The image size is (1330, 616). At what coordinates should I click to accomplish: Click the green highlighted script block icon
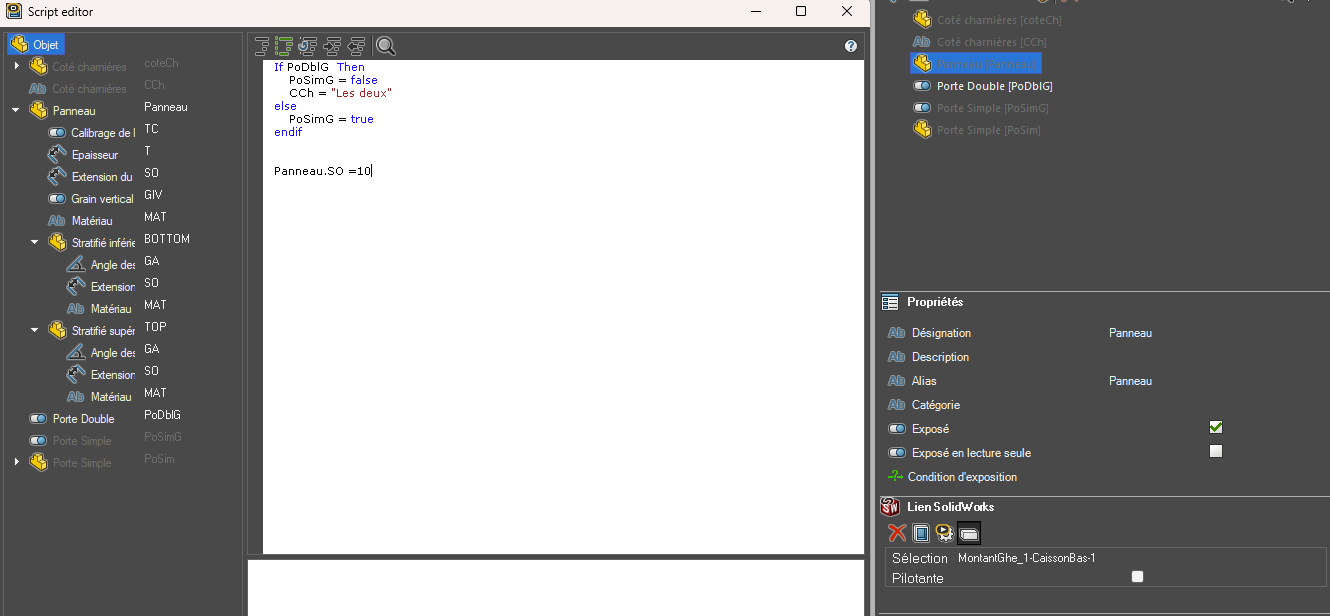[x=284, y=45]
